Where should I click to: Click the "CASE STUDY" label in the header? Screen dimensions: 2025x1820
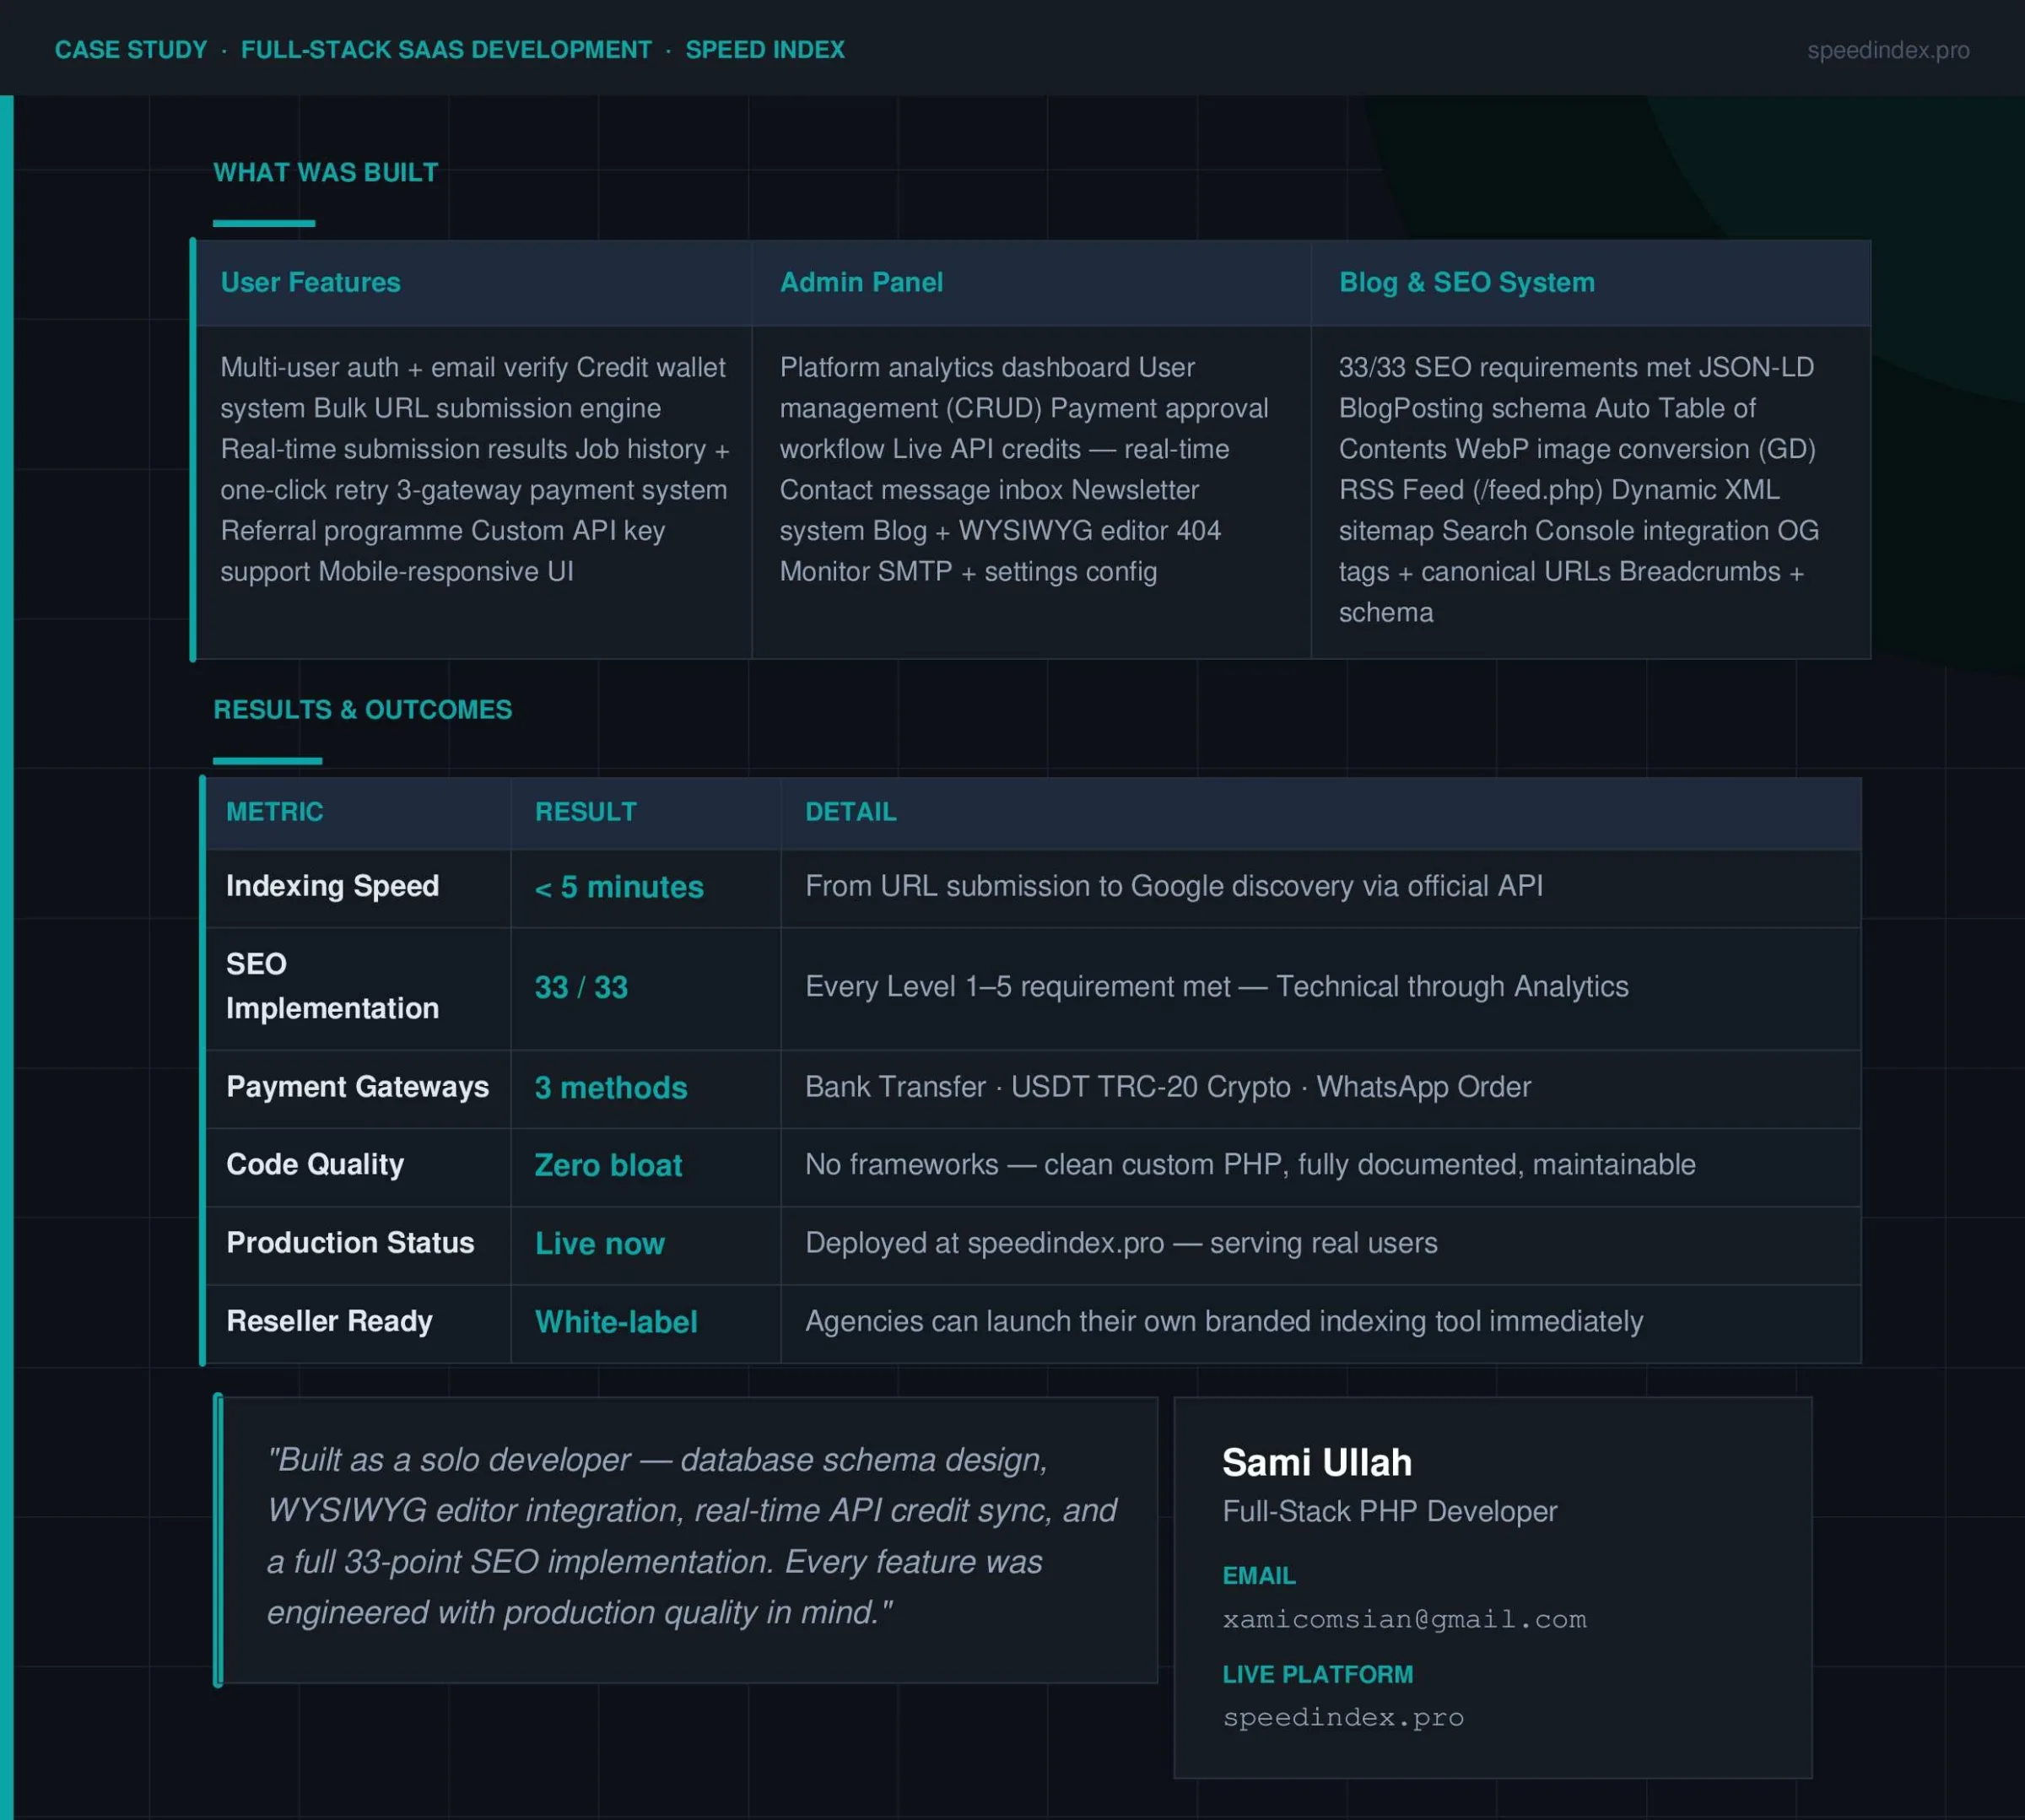pyautogui.click(x=129, y=49)
